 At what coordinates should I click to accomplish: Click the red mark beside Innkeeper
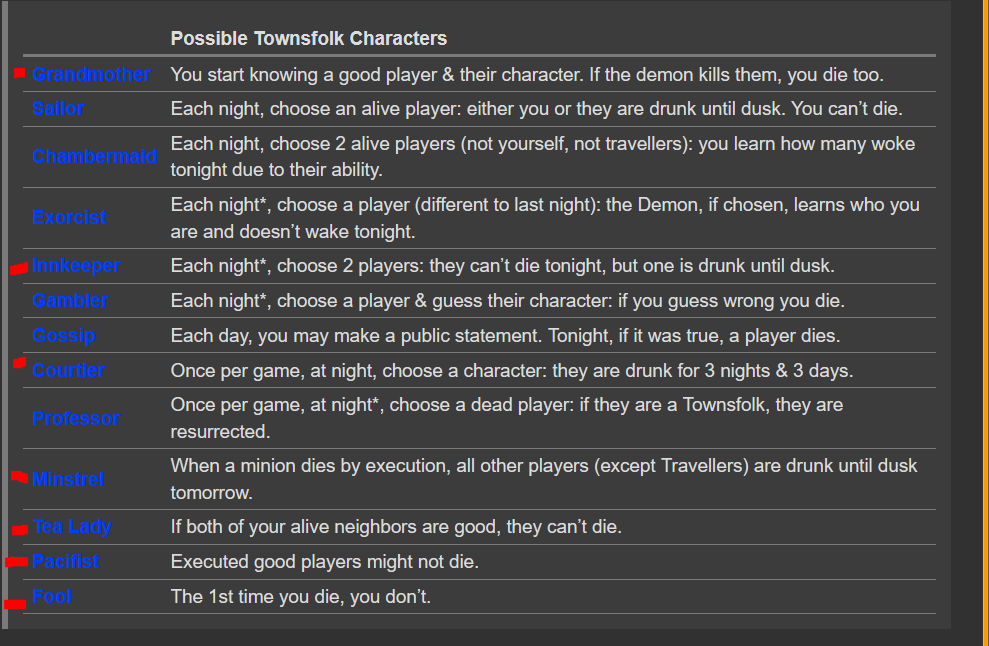point(19,269)
